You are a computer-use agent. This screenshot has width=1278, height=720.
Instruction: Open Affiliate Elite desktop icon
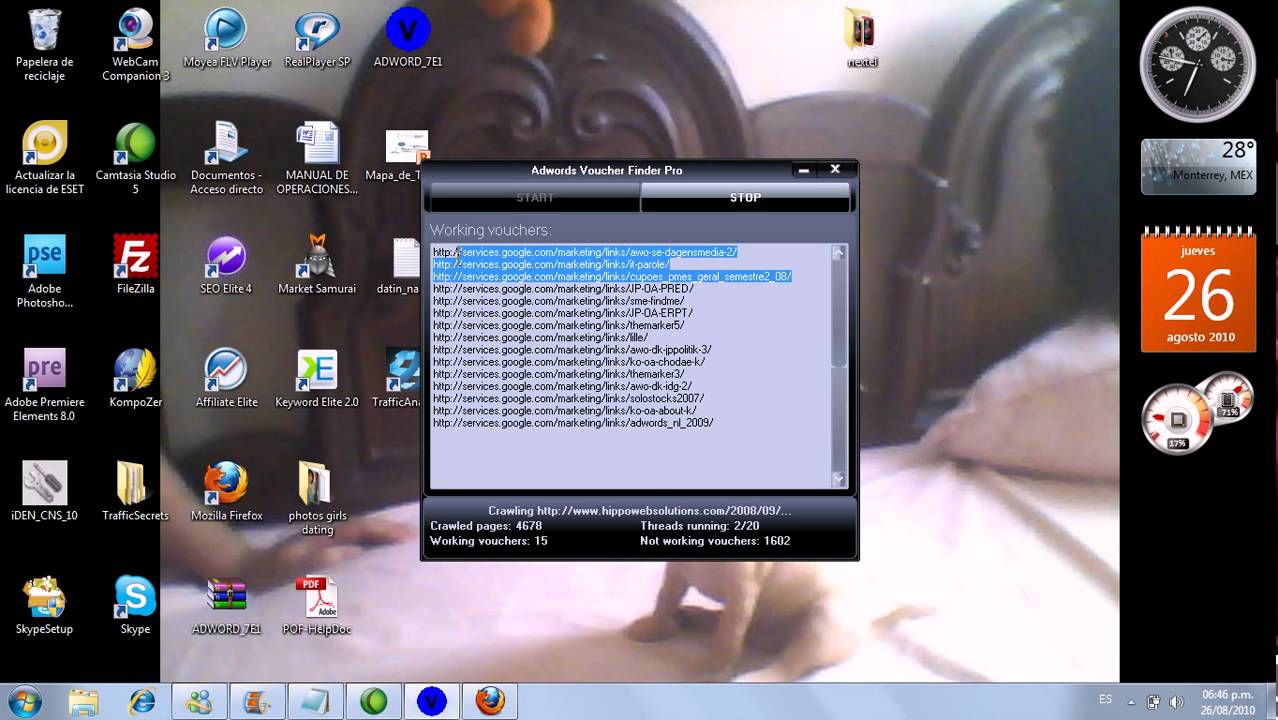226,378
